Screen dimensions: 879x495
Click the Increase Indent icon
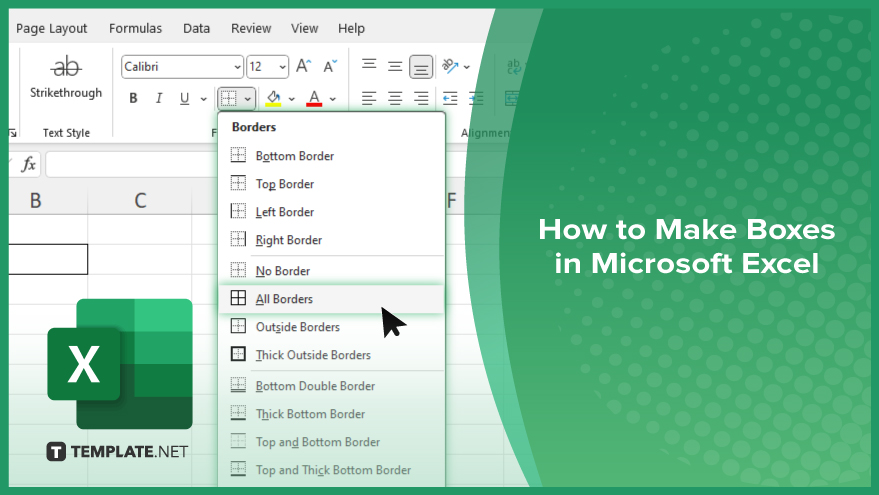tap(475, 99)
